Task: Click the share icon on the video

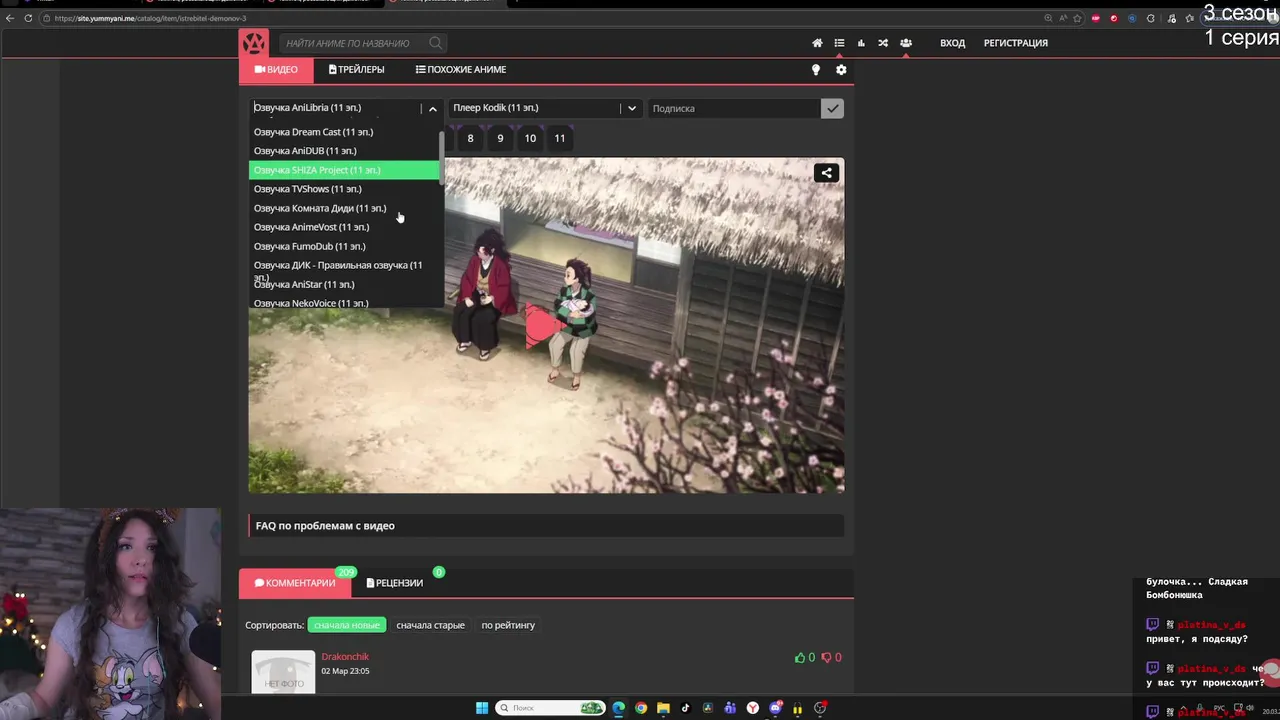Action: (826, 173)
